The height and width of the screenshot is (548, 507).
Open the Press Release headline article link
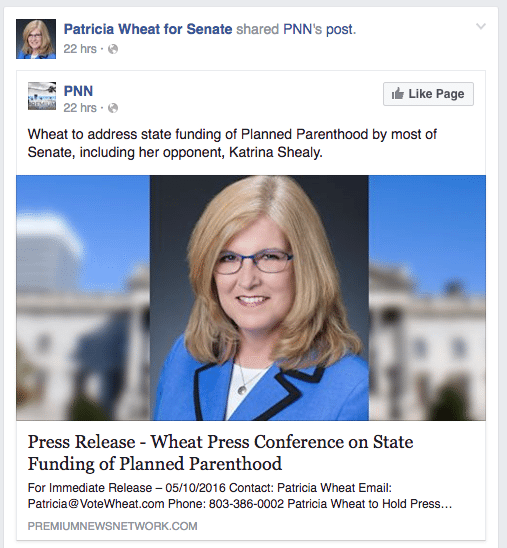point(220,453)
